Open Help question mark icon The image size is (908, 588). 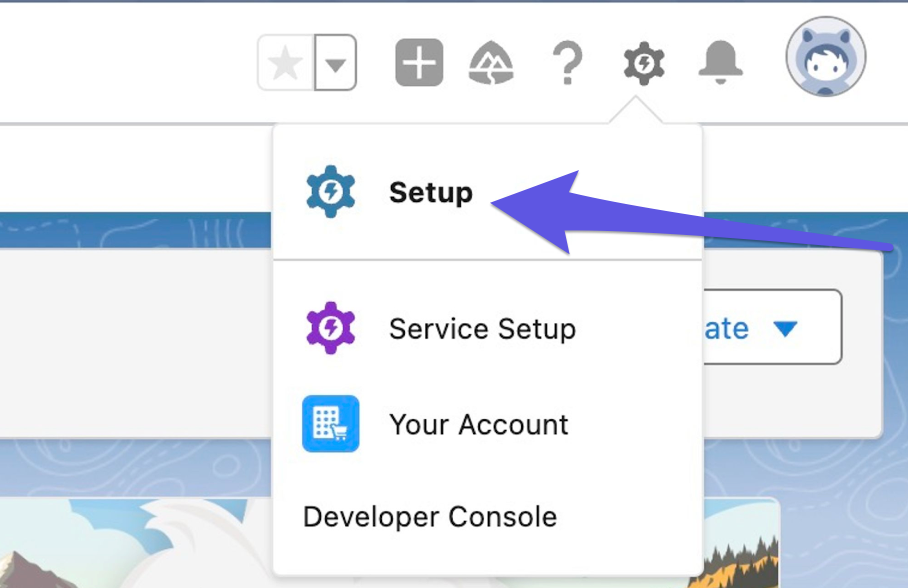(567, 64)
